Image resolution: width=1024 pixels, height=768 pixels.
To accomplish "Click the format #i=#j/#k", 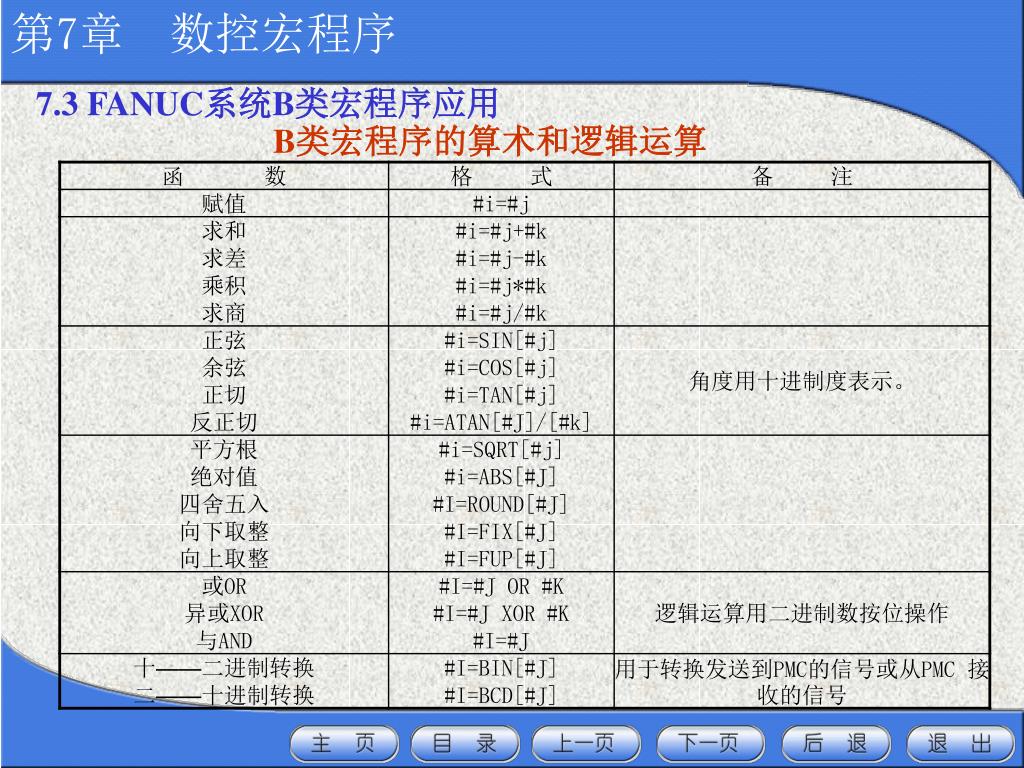I will click(501, 314).
